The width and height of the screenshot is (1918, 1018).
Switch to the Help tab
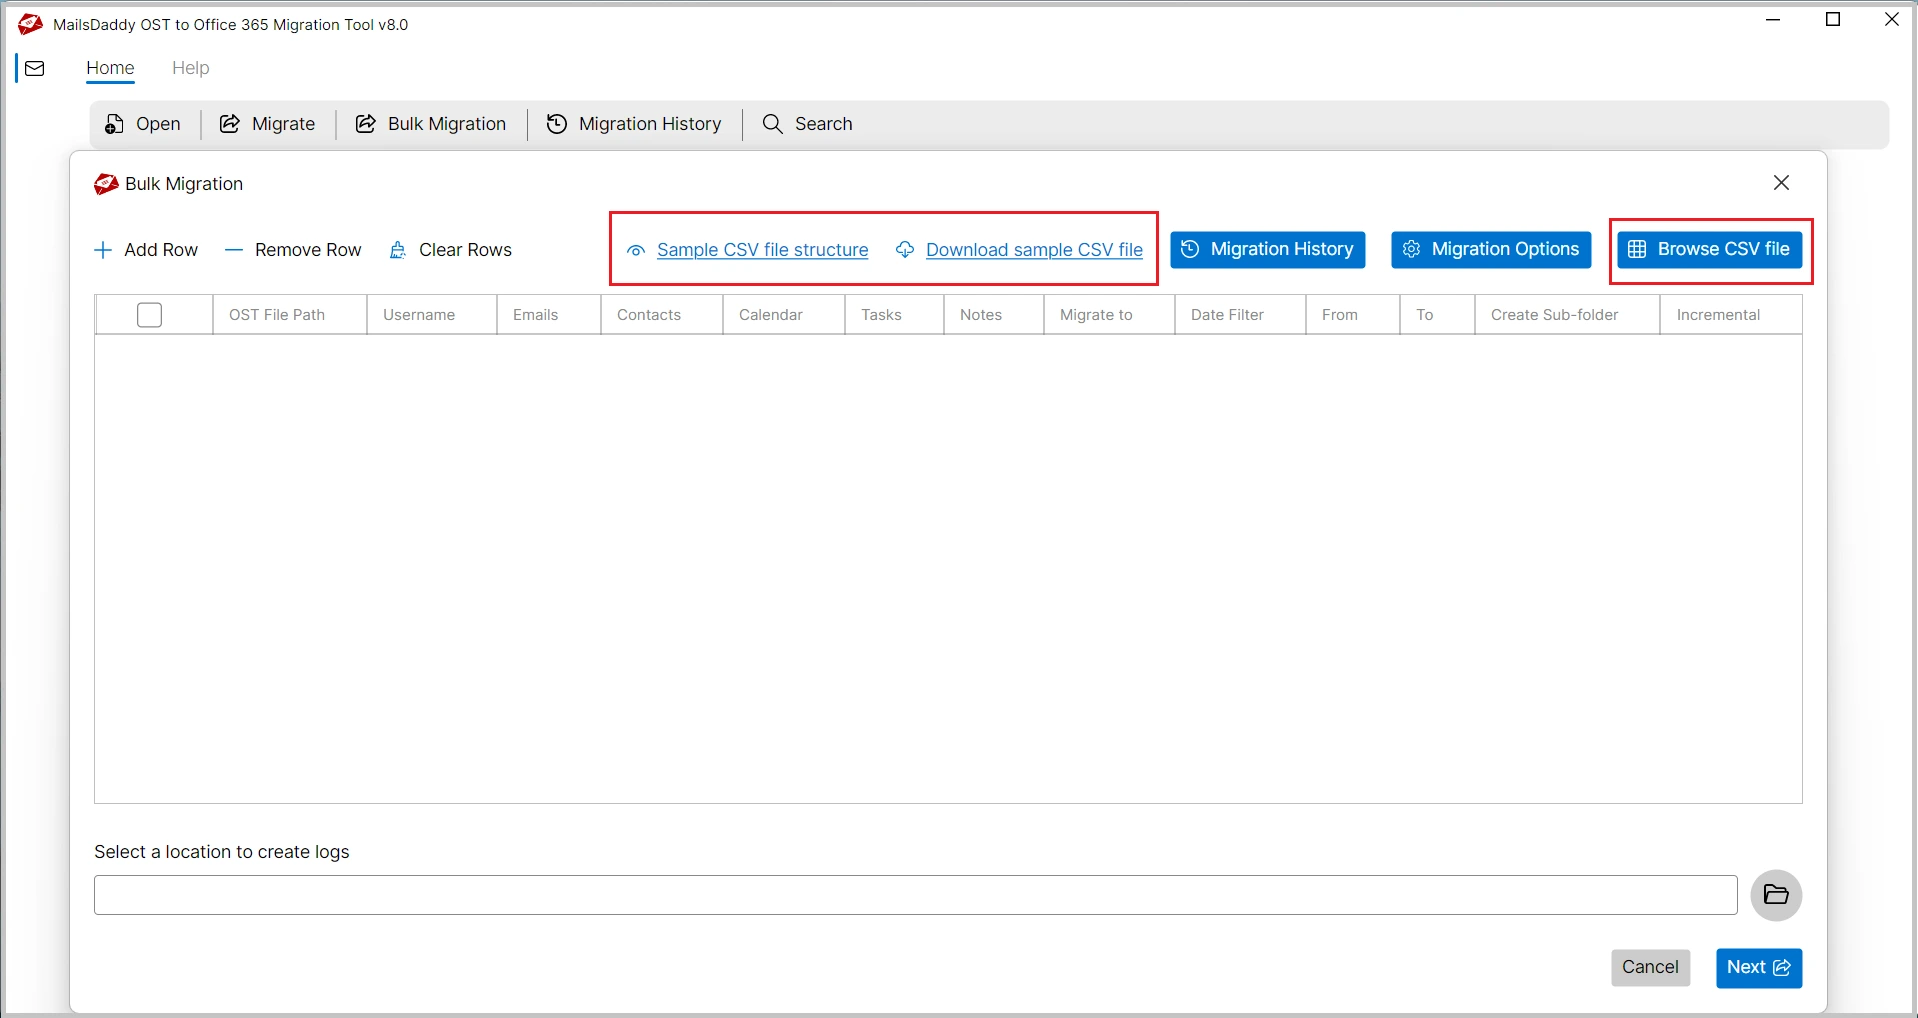190,68
